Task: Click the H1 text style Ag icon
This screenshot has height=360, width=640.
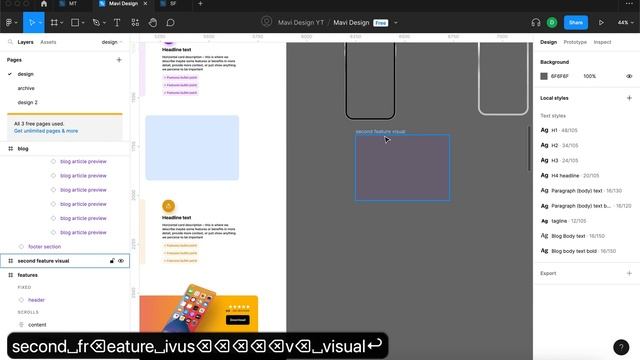Action: click(544, 130)
